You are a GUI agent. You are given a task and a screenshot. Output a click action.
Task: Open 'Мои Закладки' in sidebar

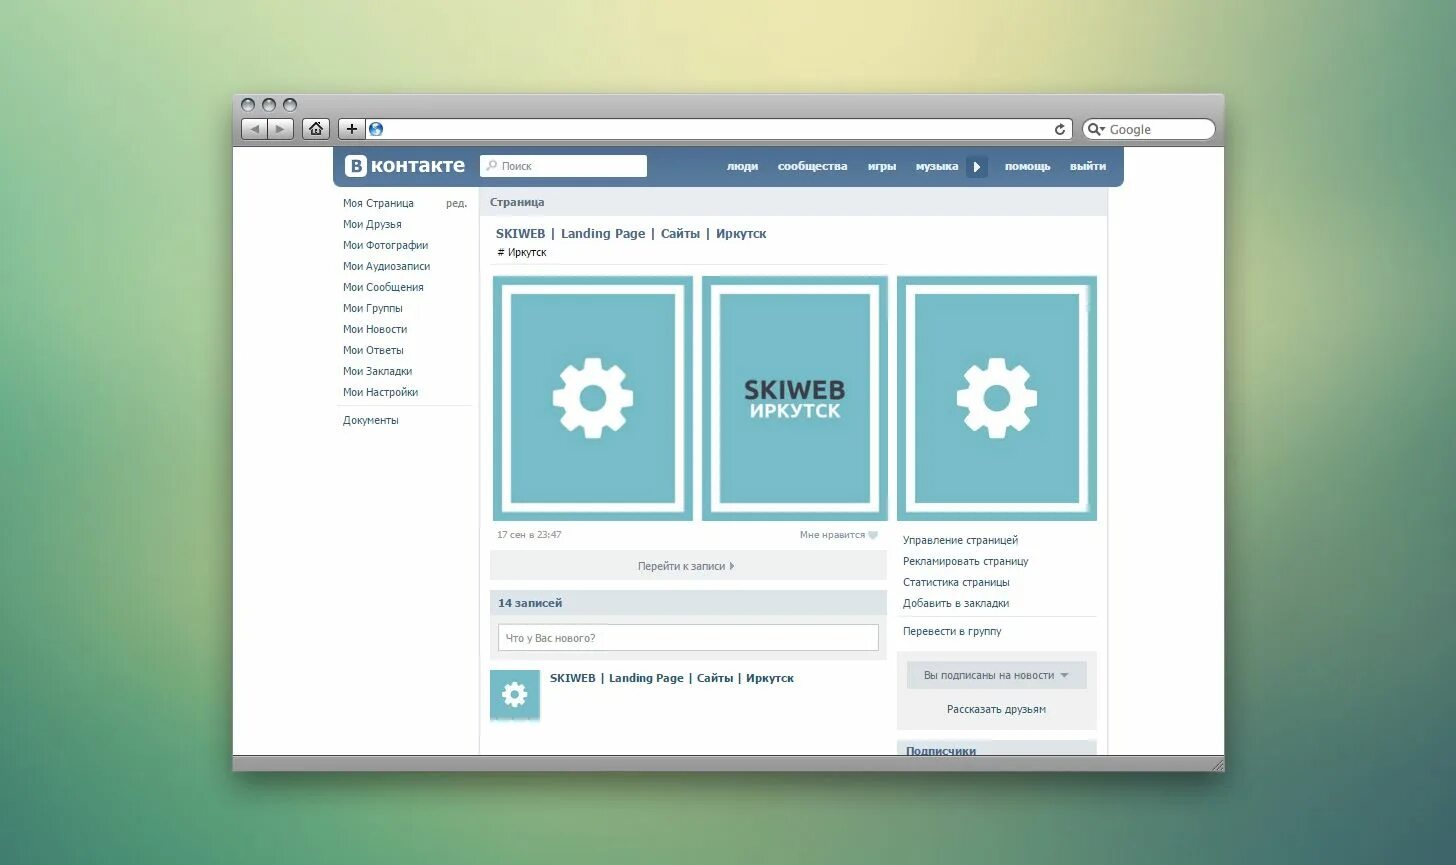377,371
